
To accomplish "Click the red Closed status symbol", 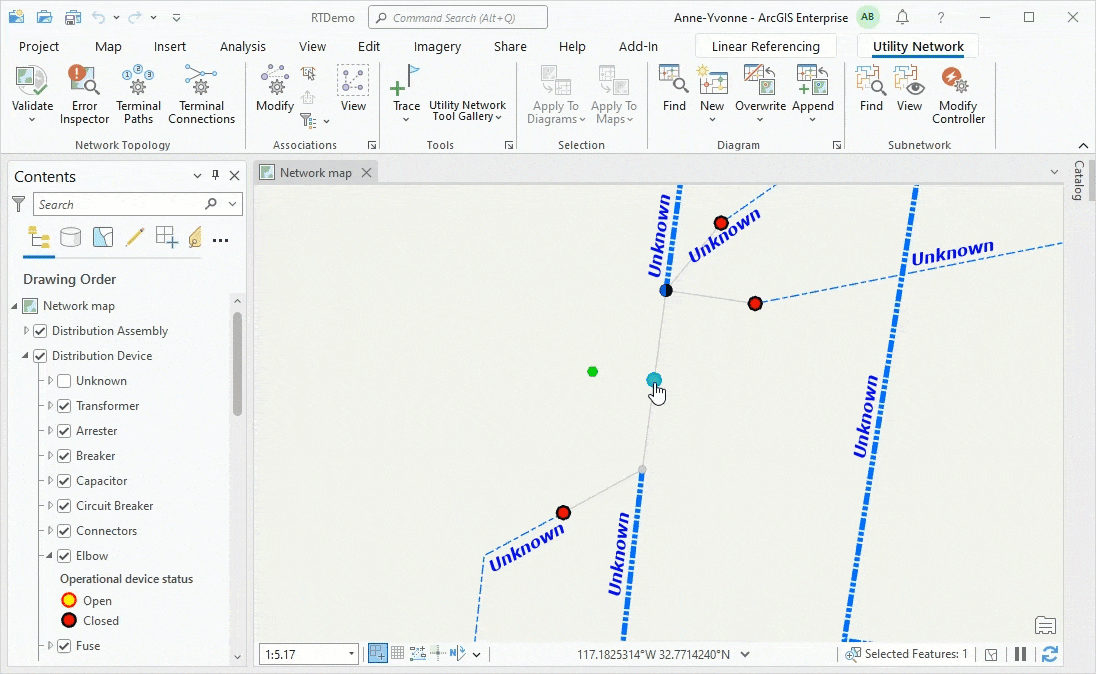I will [x=69, y=621].
